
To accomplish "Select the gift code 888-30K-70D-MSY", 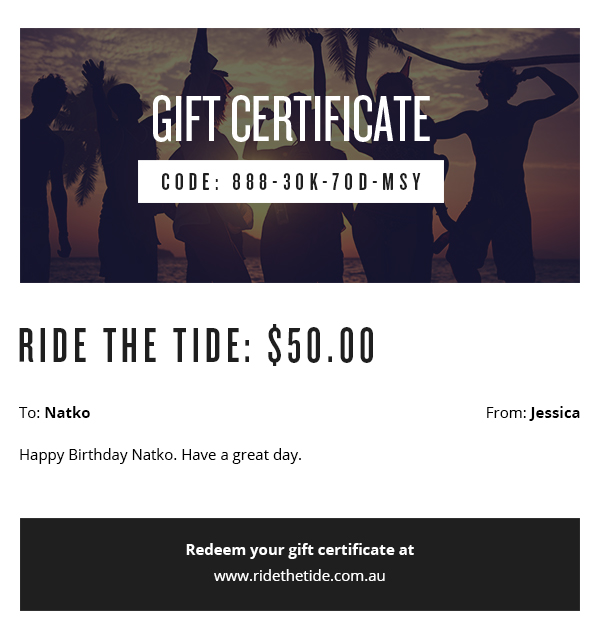I will tap(327, 182).
